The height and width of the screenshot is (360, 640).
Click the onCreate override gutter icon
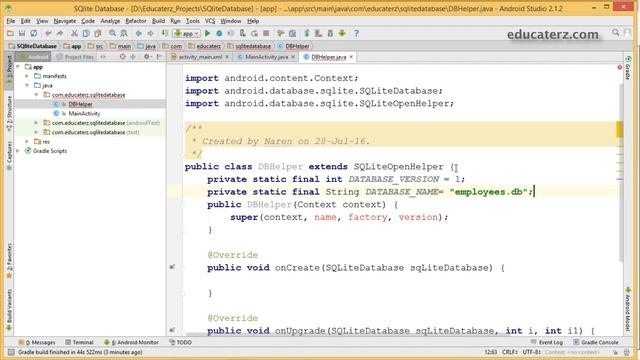click(x=172, y=267)
